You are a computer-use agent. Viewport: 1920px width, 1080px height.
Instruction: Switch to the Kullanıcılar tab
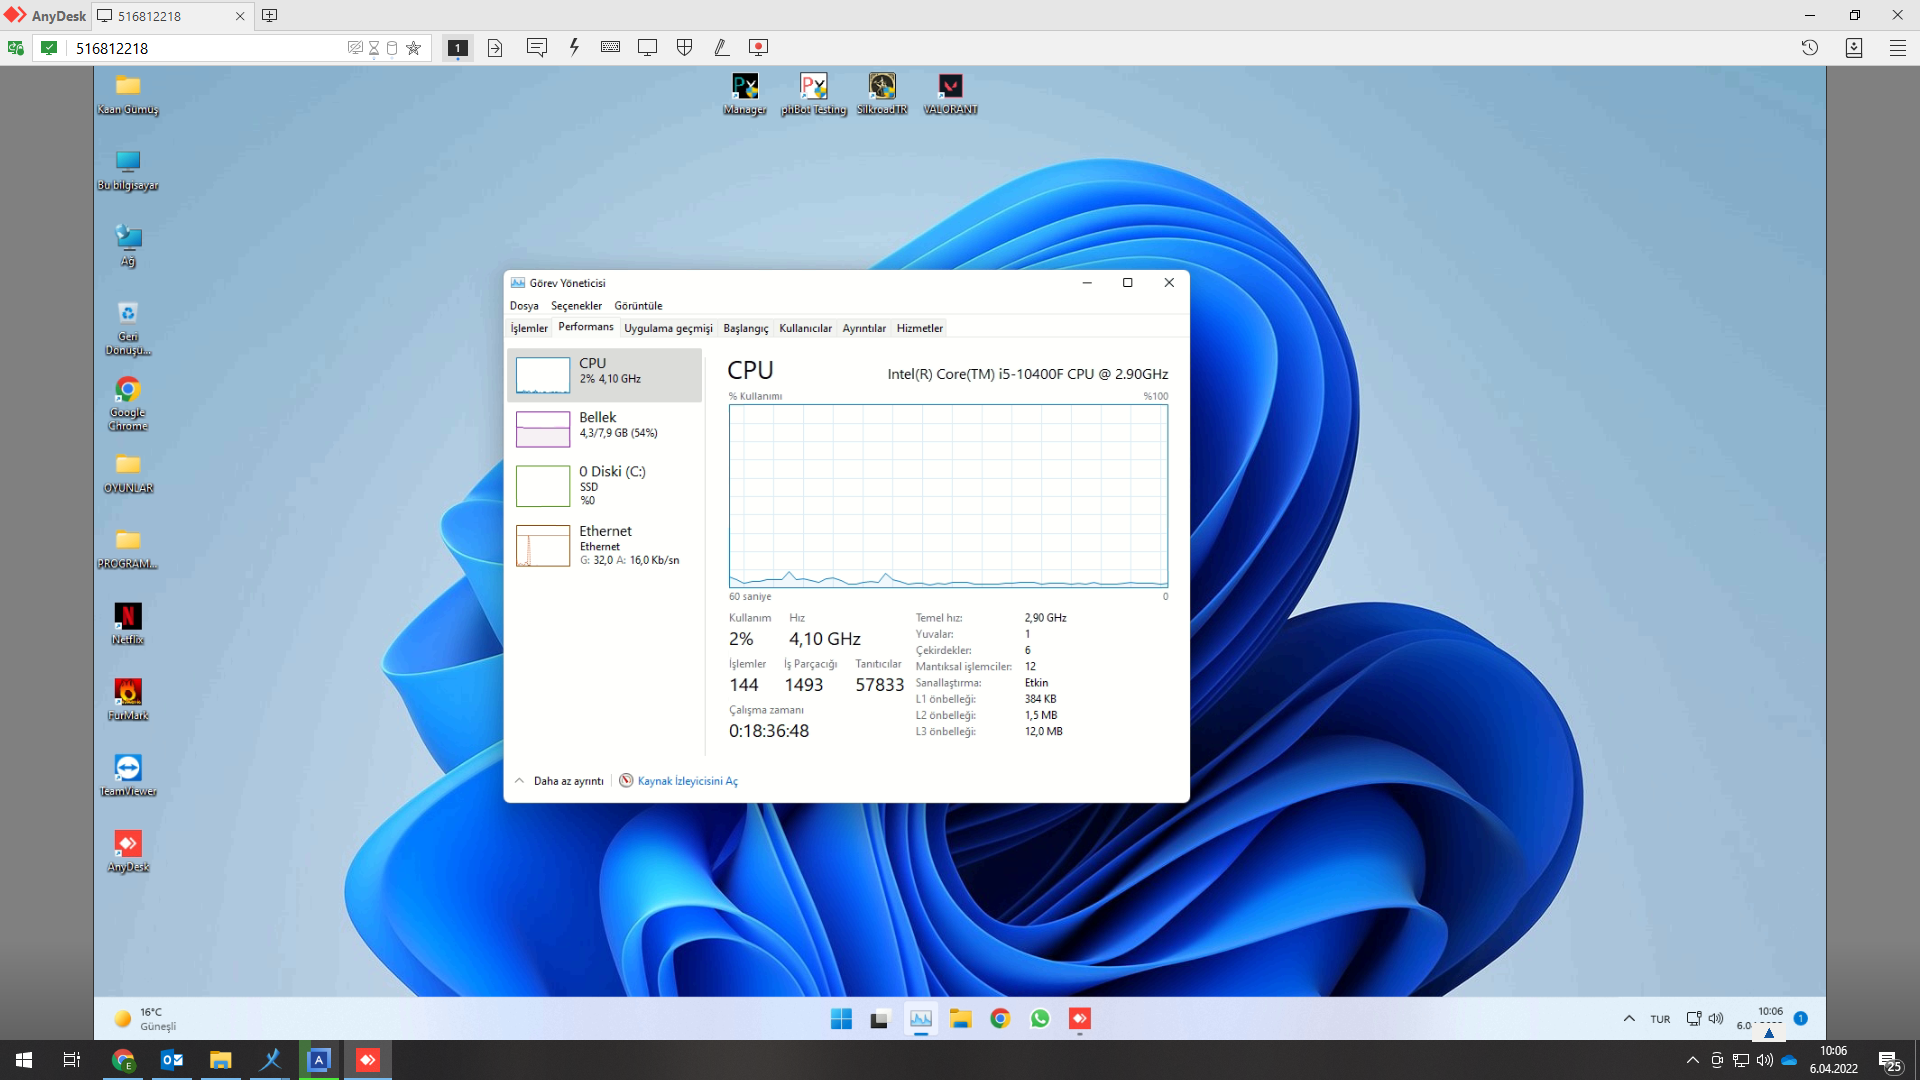coord(805,328)
